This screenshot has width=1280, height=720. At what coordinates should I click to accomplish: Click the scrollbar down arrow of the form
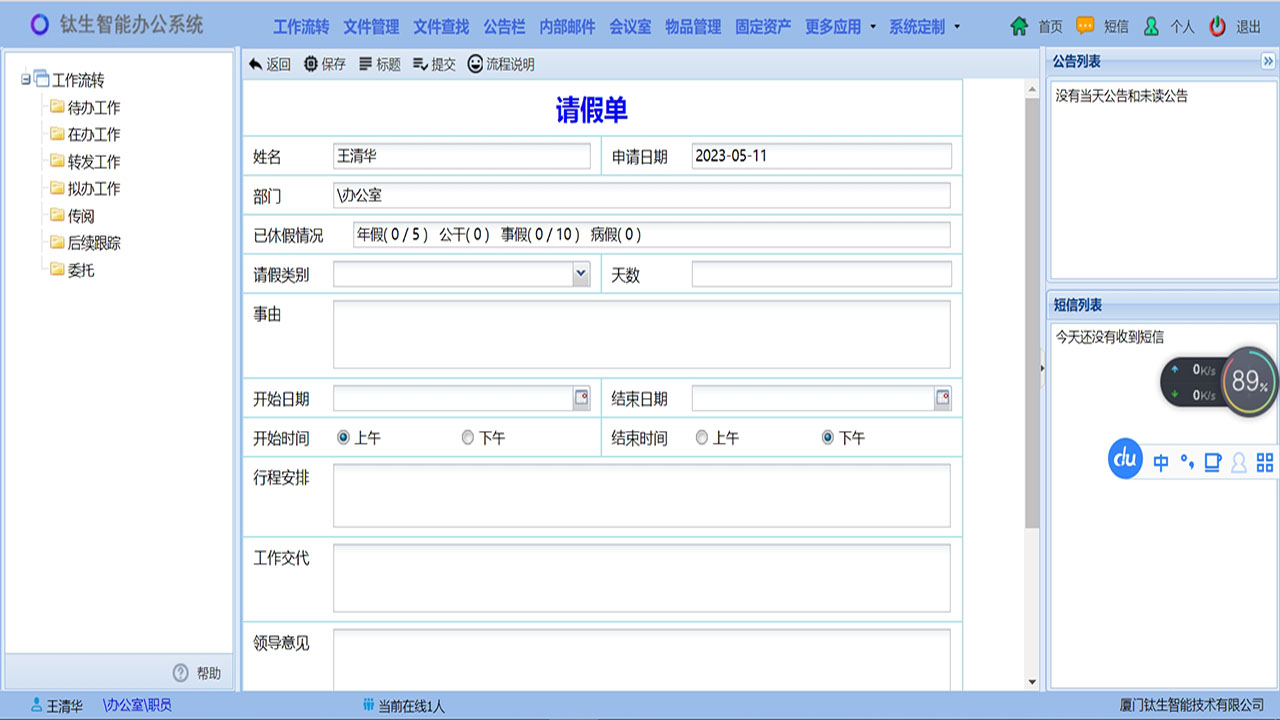1032,682
